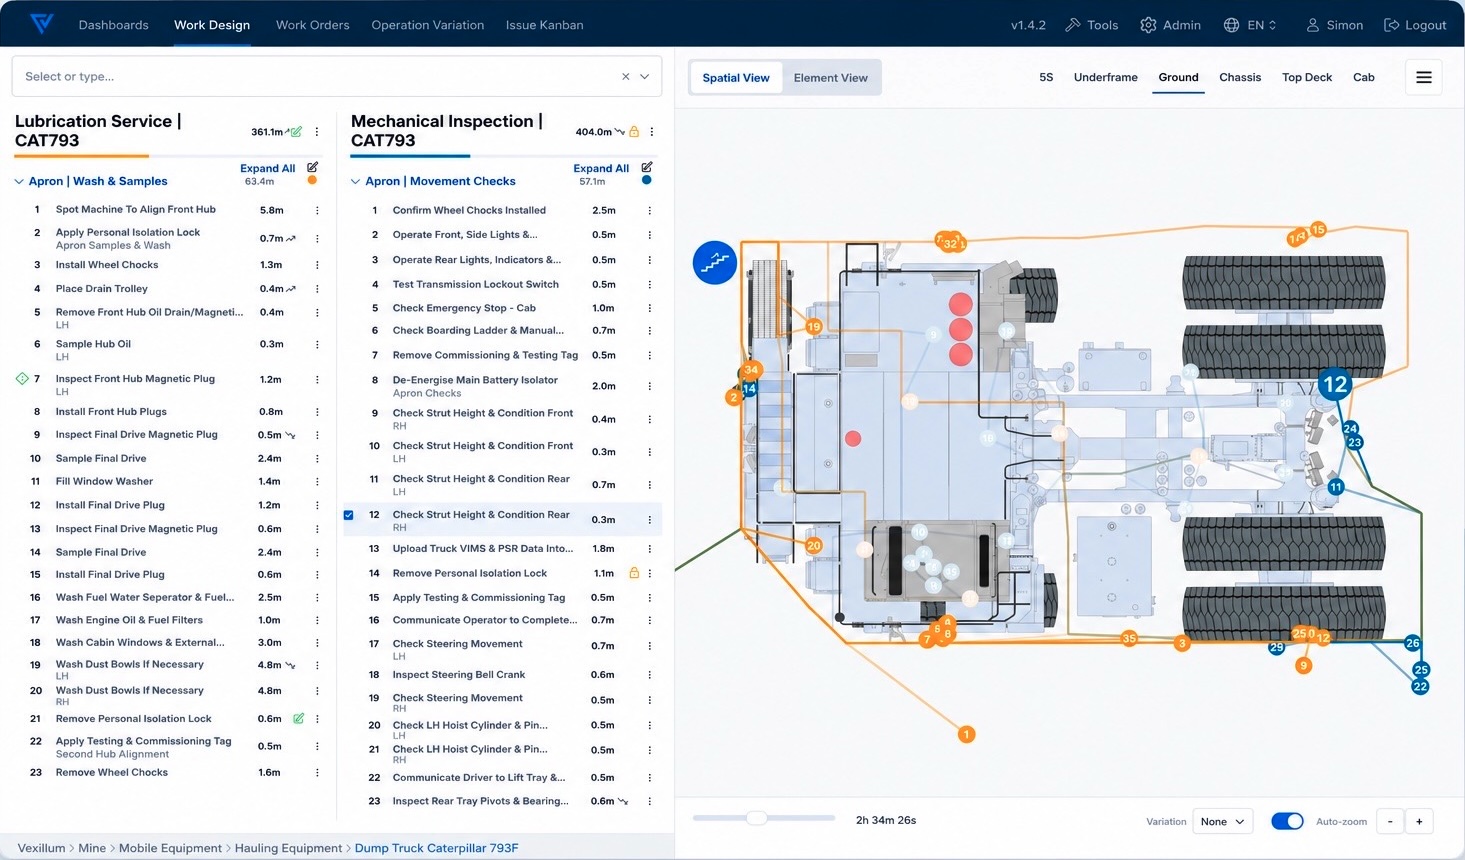This screenshot has width=1465, height=860.
Task: Open the Work Orders tab
Action: click(313, 25)
